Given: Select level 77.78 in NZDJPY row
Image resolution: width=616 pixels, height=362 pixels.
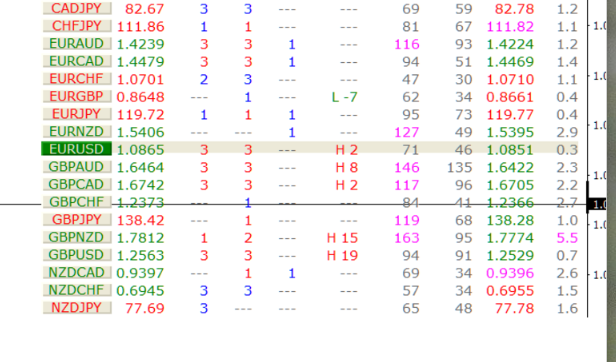Looking at the screenshot, I should pyautogui.click(x=515, y=308).
